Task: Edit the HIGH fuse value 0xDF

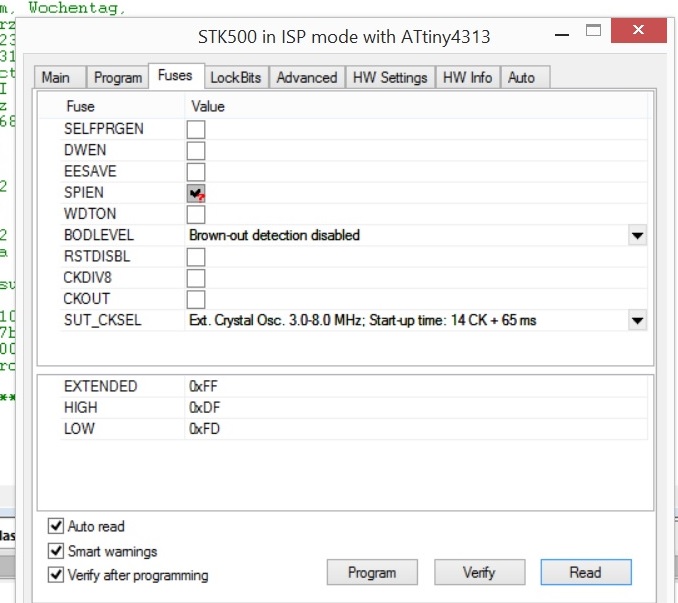Action: coord(204,407)
